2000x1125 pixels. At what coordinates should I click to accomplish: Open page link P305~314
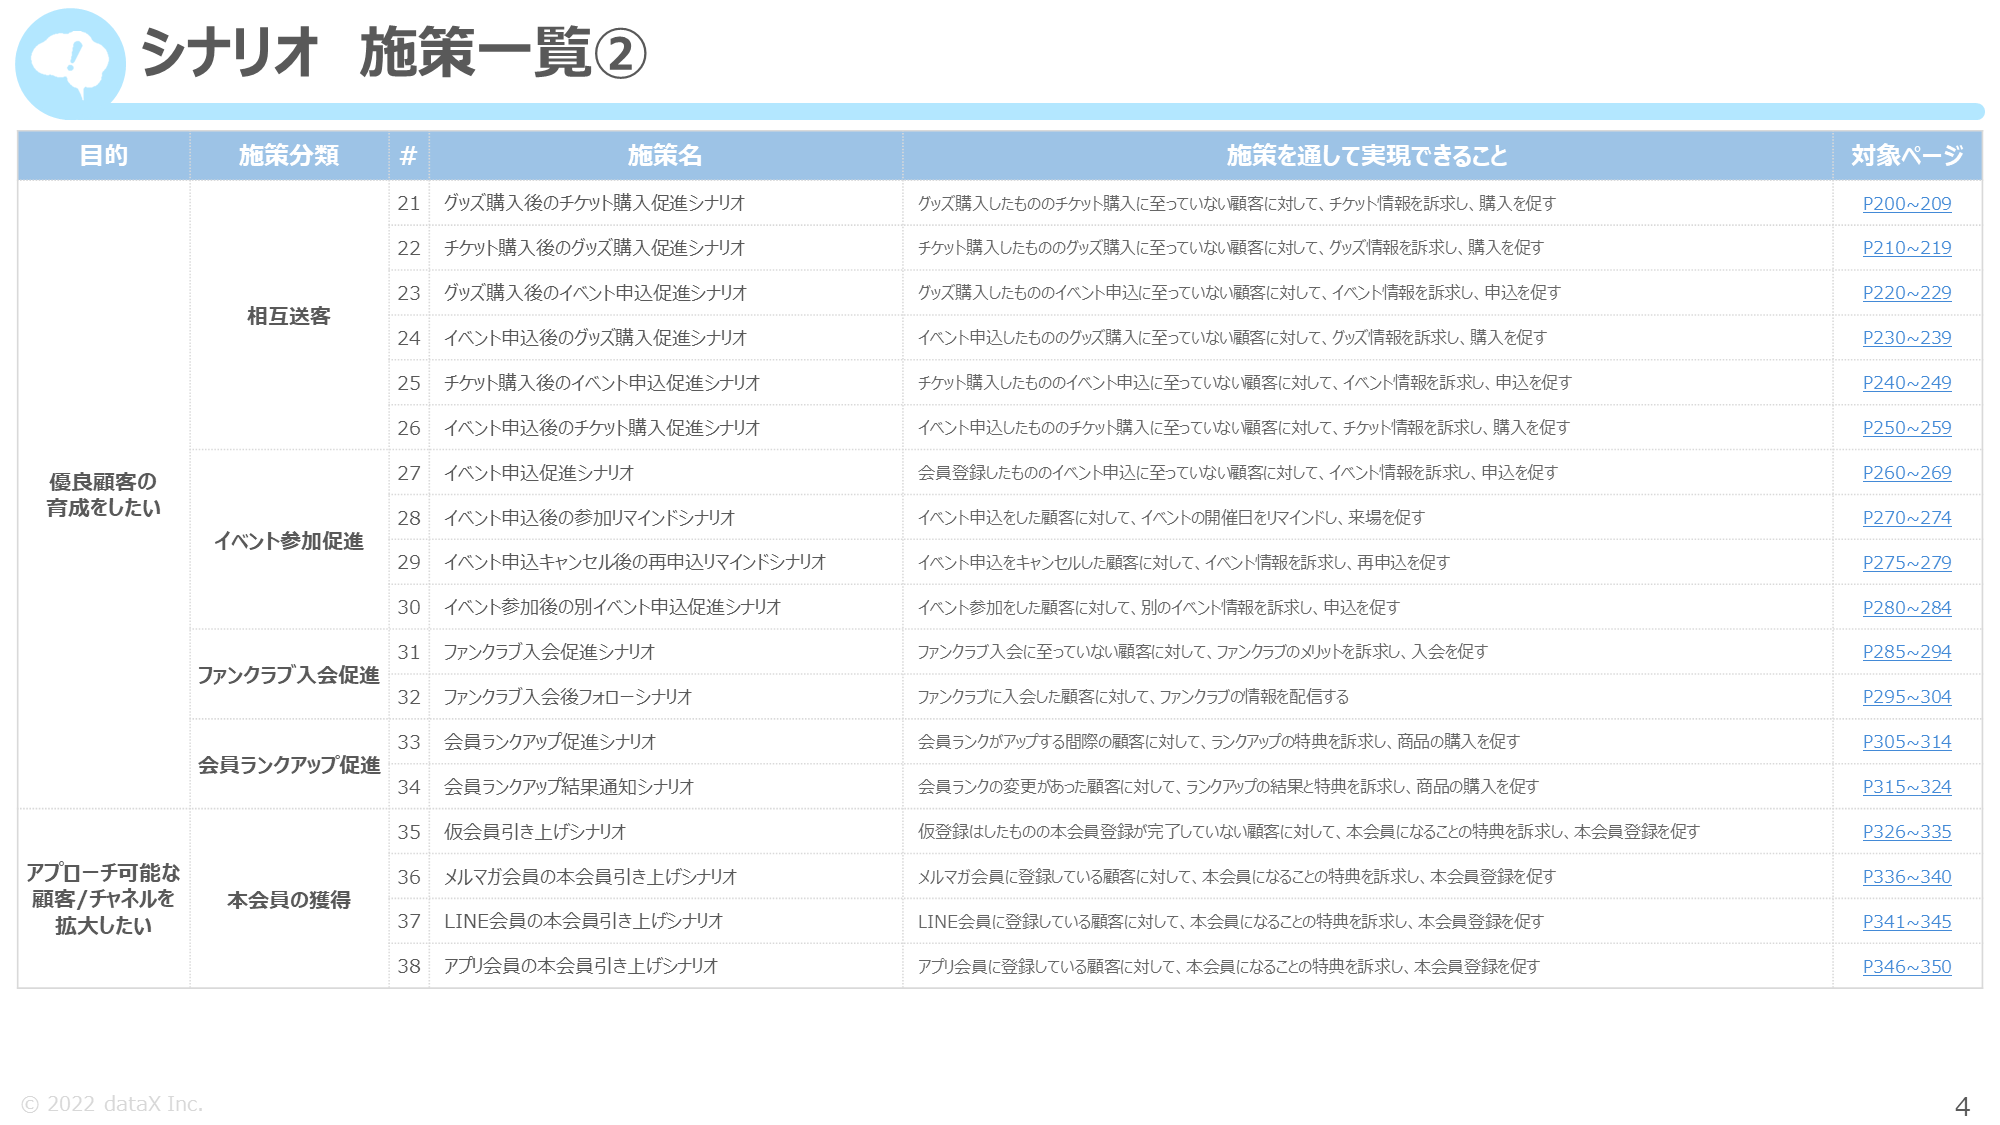pos(1906,742)
